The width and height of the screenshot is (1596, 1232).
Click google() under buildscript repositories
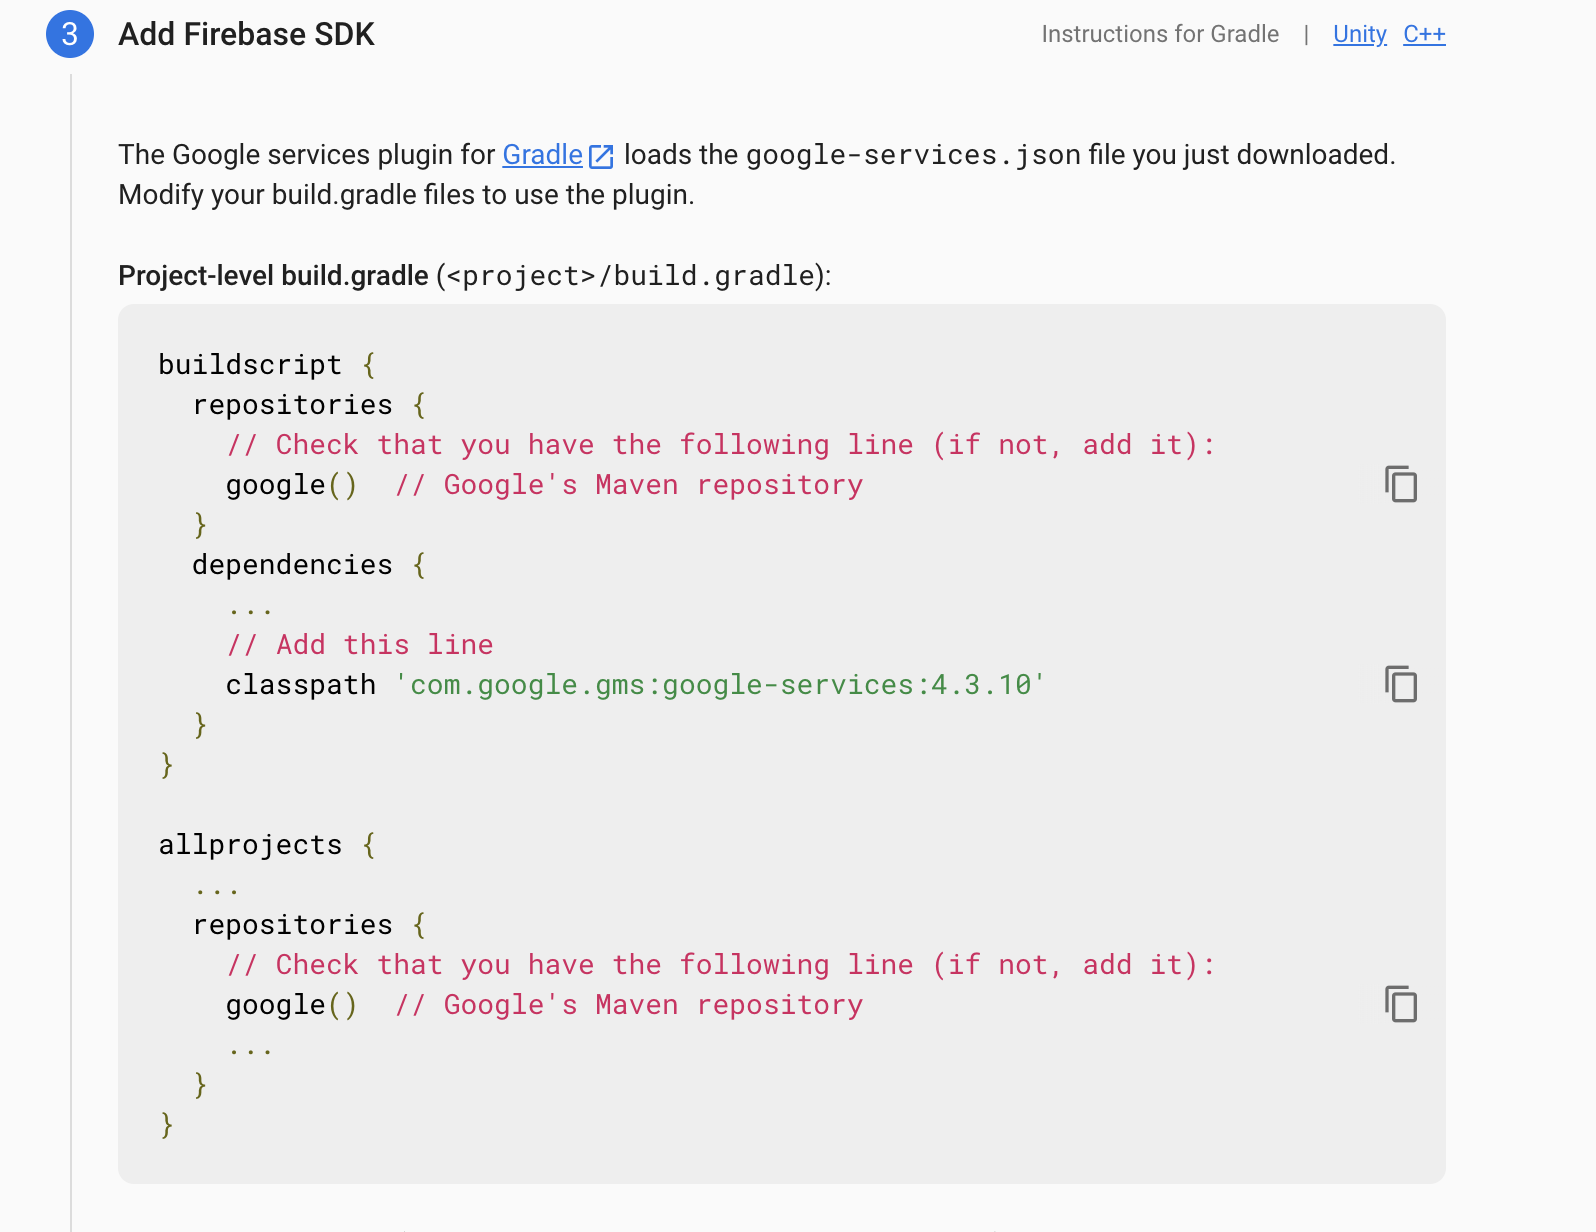291,485
